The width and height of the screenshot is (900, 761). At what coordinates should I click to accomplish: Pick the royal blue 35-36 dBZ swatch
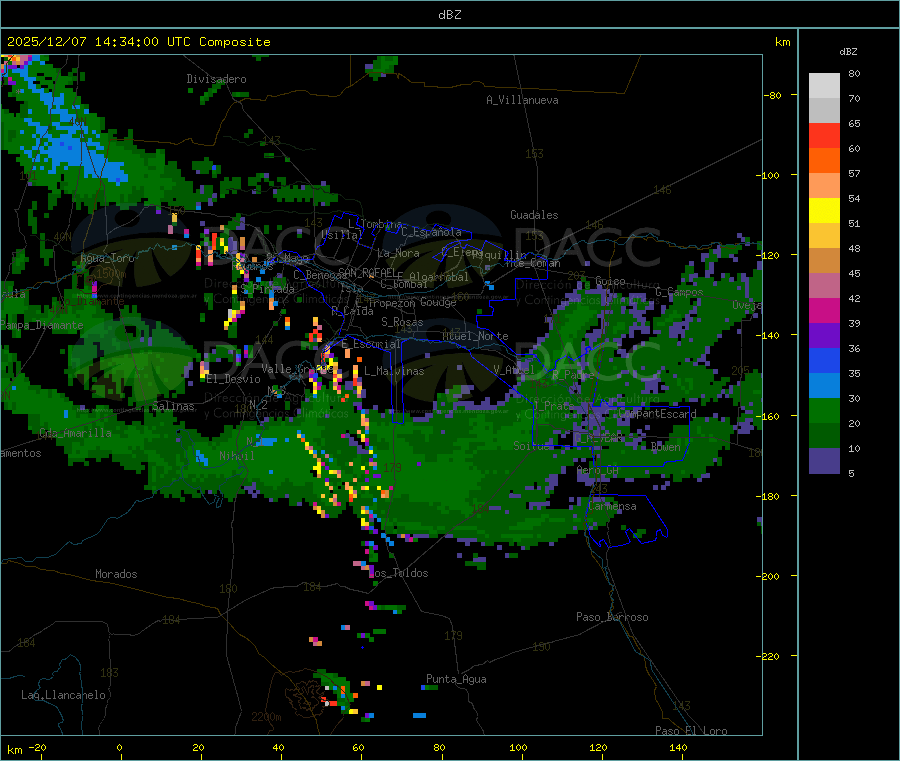(824, 361)
